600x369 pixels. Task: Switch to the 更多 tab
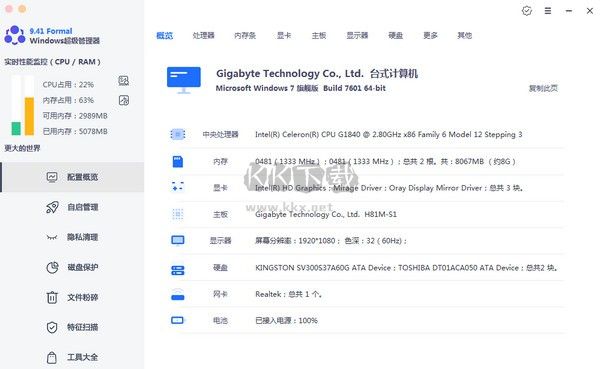pyautogui.click(x=430, y=36)
